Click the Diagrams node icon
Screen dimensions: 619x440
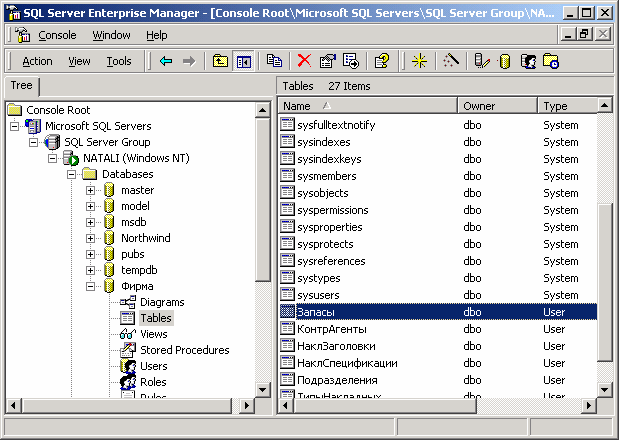128,302
